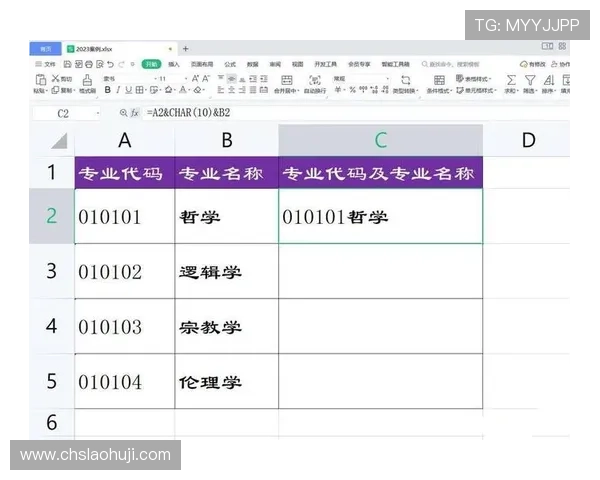Image resolution: width=600 pixels, height=480 pixels.
Task: Select column D header
Action: coord(526,140)
